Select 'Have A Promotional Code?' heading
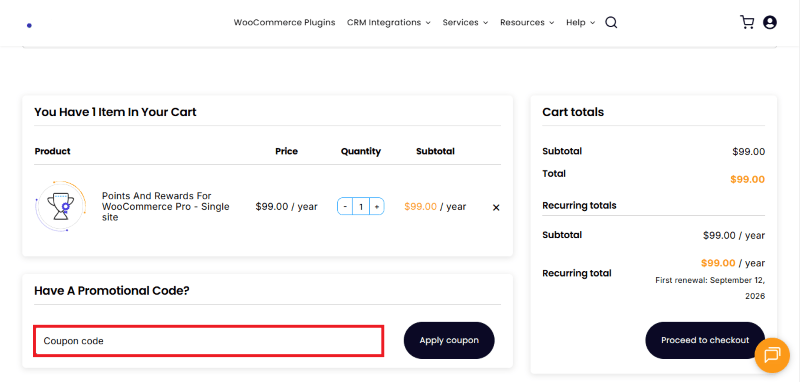Viewport: 800px width, 382px height. [x=112, y=291]
